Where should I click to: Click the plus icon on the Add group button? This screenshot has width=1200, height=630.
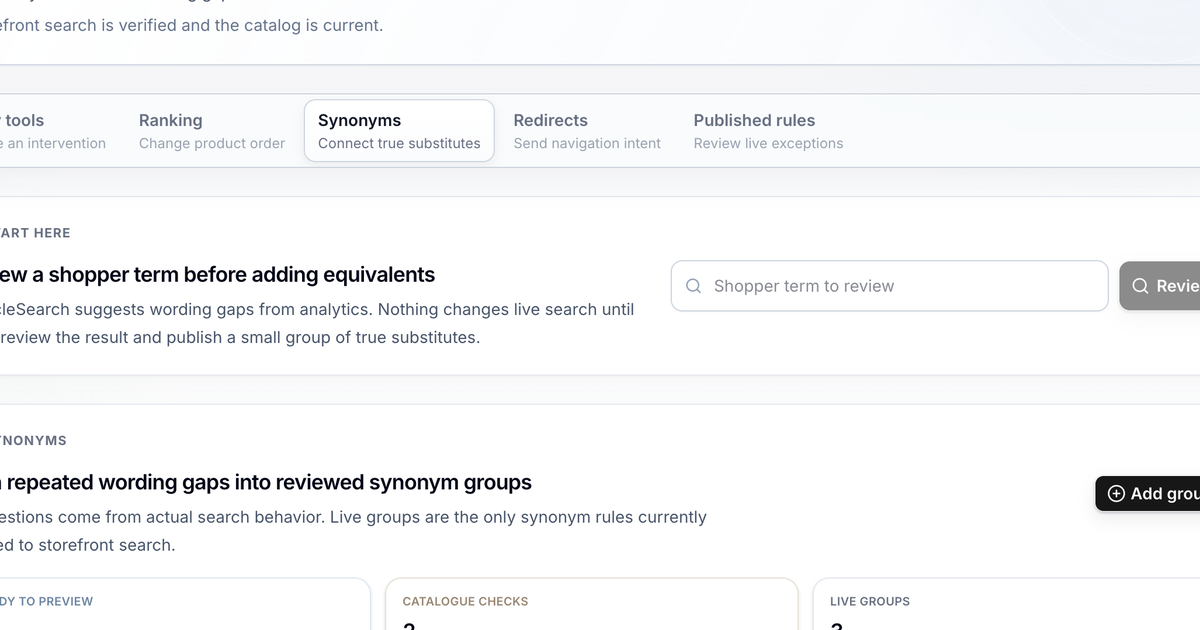click(x=1117, y=494)
